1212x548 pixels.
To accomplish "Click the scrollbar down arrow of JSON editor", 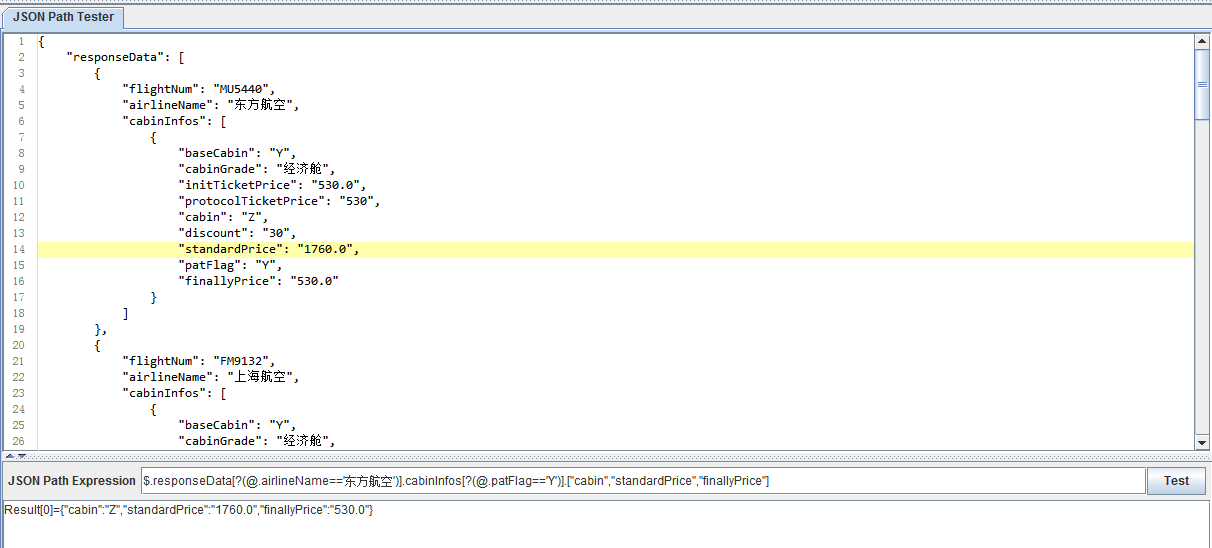I will [1202, 442].
